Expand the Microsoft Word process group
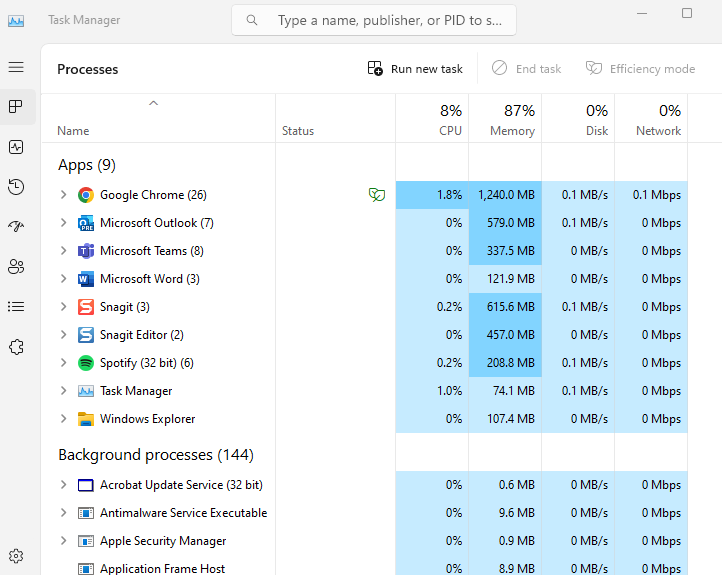The width and height of the screenshot is (722, 575). point(64,279)
